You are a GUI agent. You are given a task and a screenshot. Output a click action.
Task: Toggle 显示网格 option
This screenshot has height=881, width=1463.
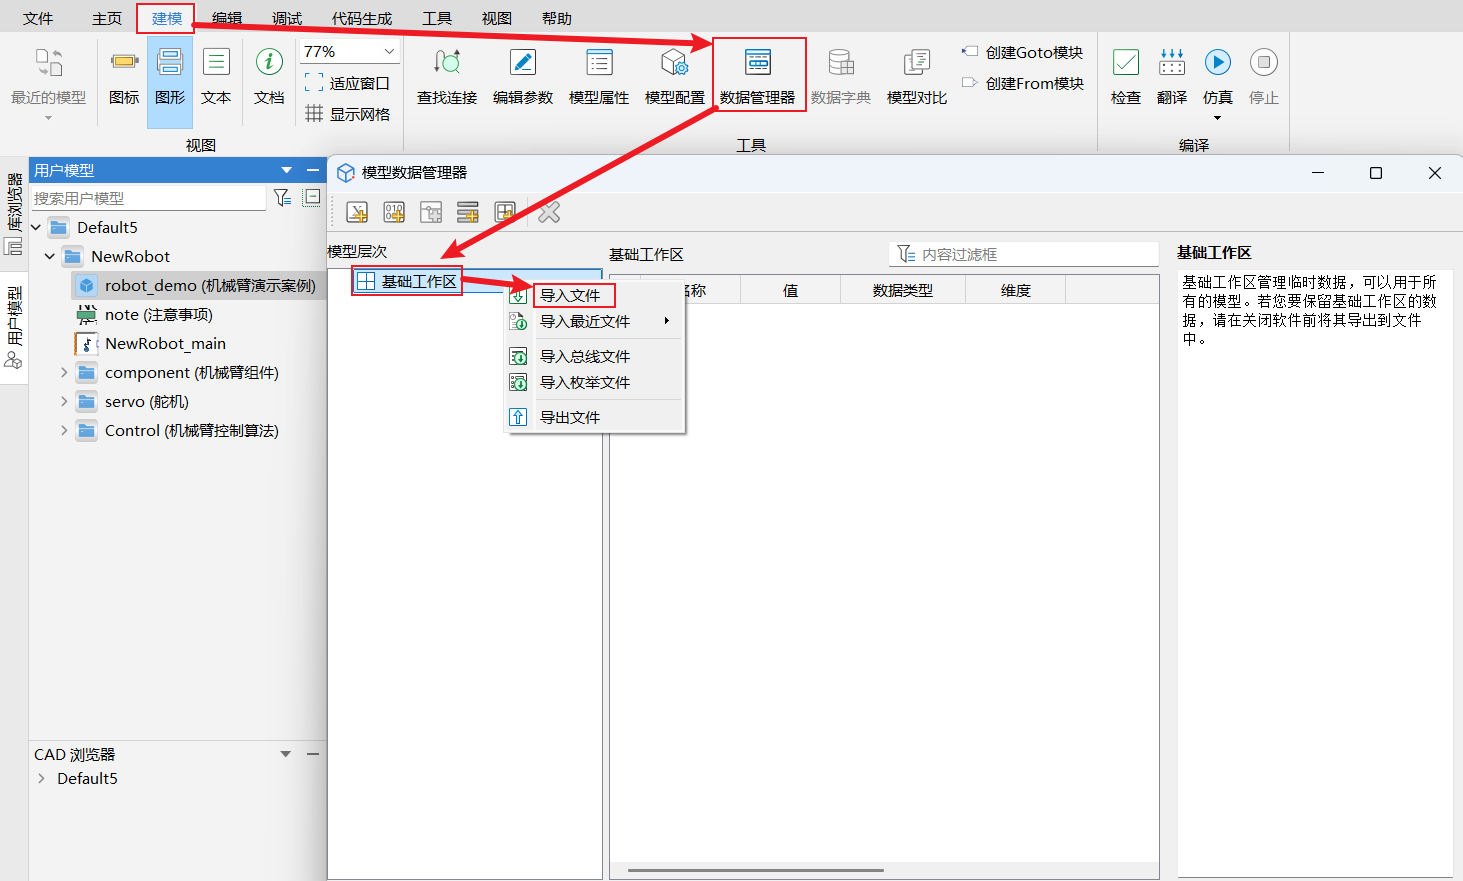pyautogui.click(x=348, y=114)
